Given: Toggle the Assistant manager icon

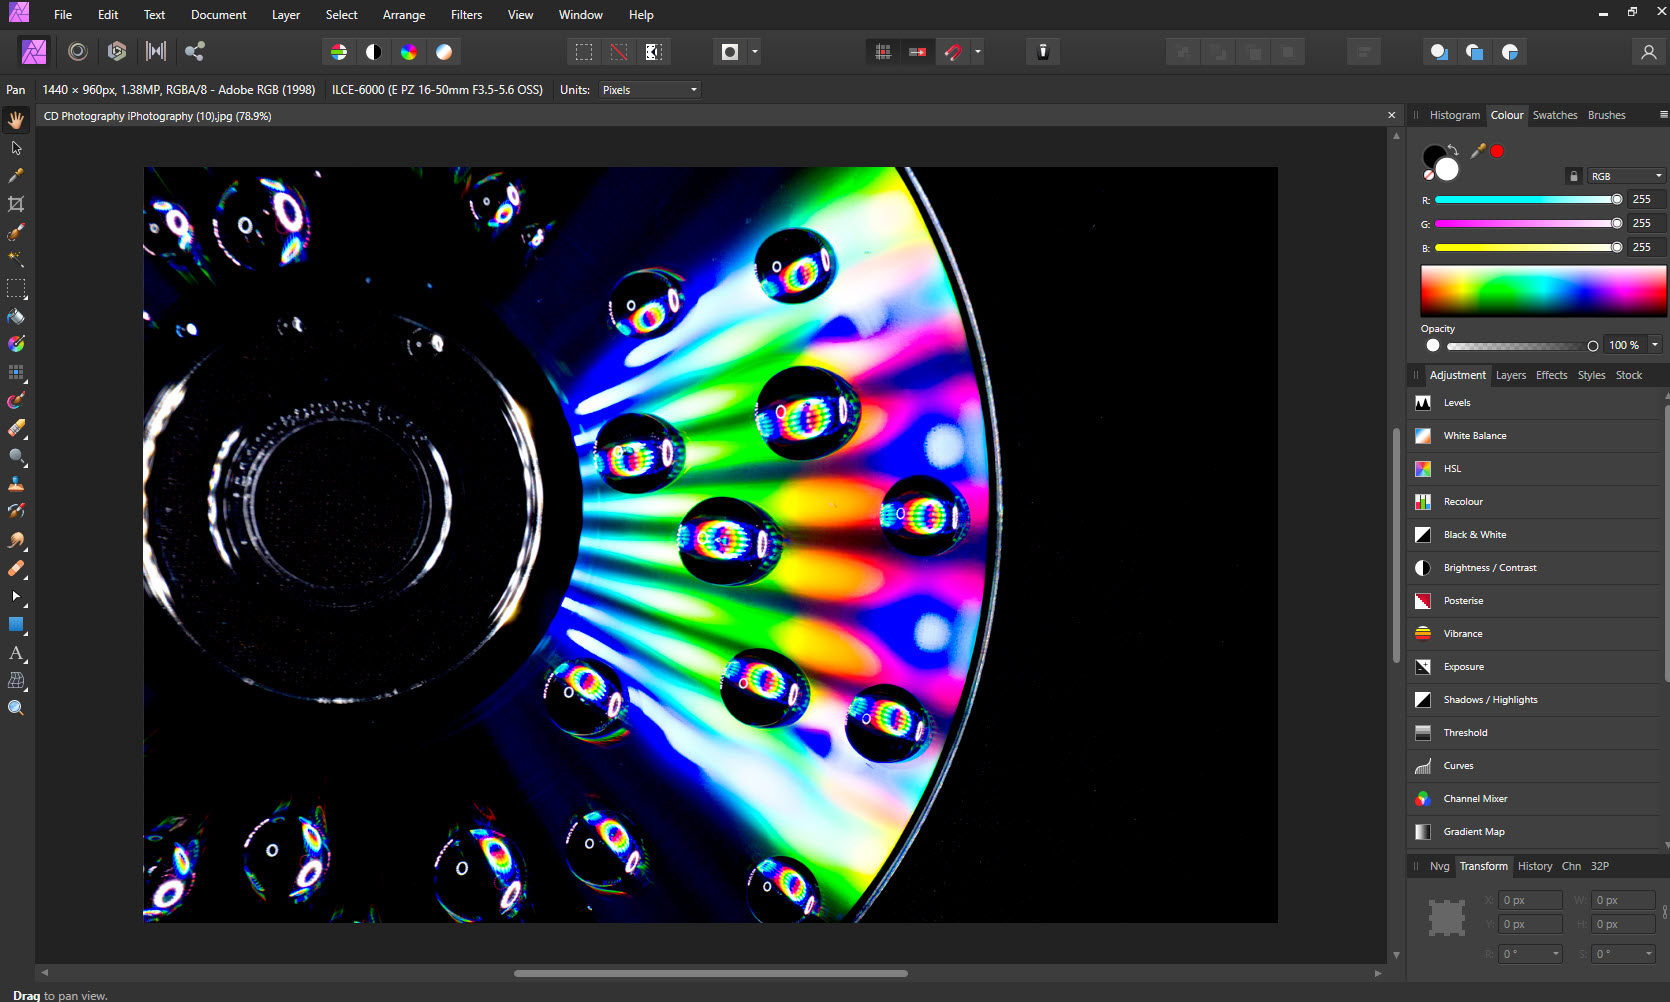Looking at the screenshot, I should click(x=1043, y=52).
